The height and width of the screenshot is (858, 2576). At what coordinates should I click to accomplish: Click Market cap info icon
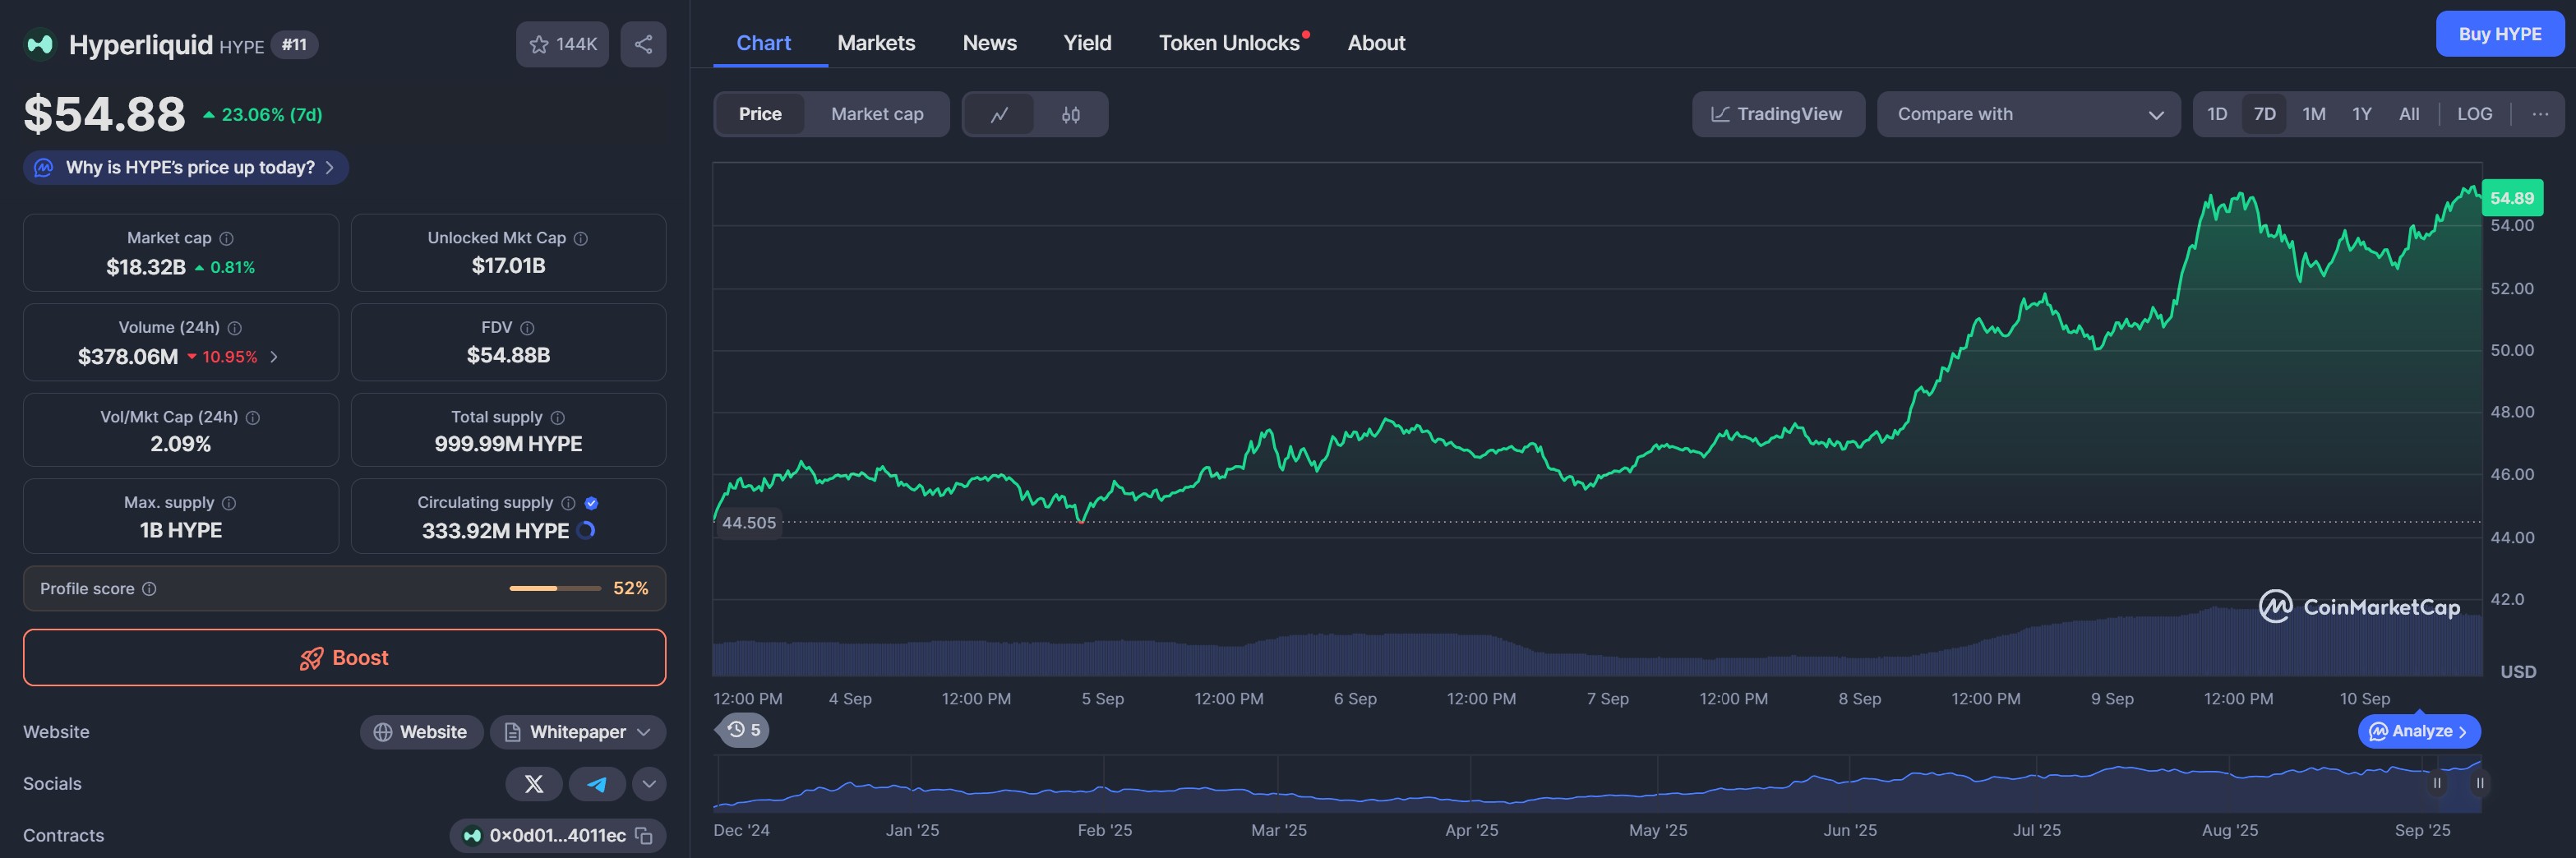point(227,238)
